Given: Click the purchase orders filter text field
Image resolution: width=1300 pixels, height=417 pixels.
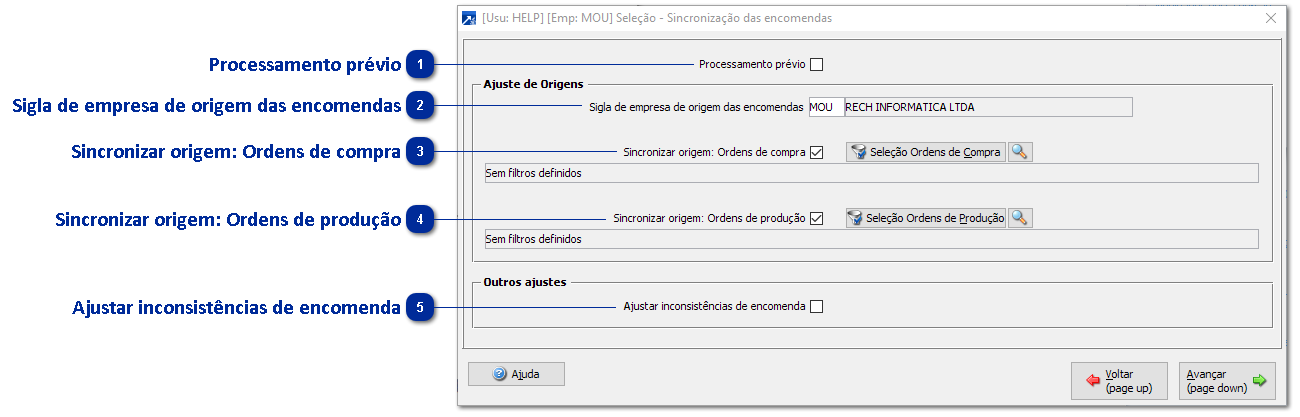Looking at the screenshot, I should (868, 173).
